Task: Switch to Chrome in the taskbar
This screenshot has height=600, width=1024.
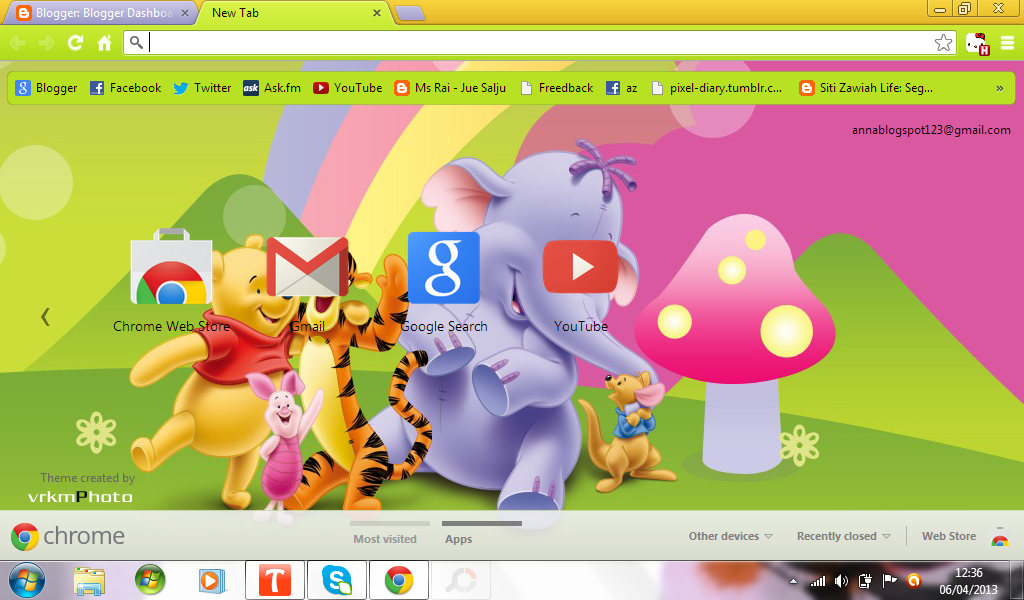Action: tap(399, 580)
